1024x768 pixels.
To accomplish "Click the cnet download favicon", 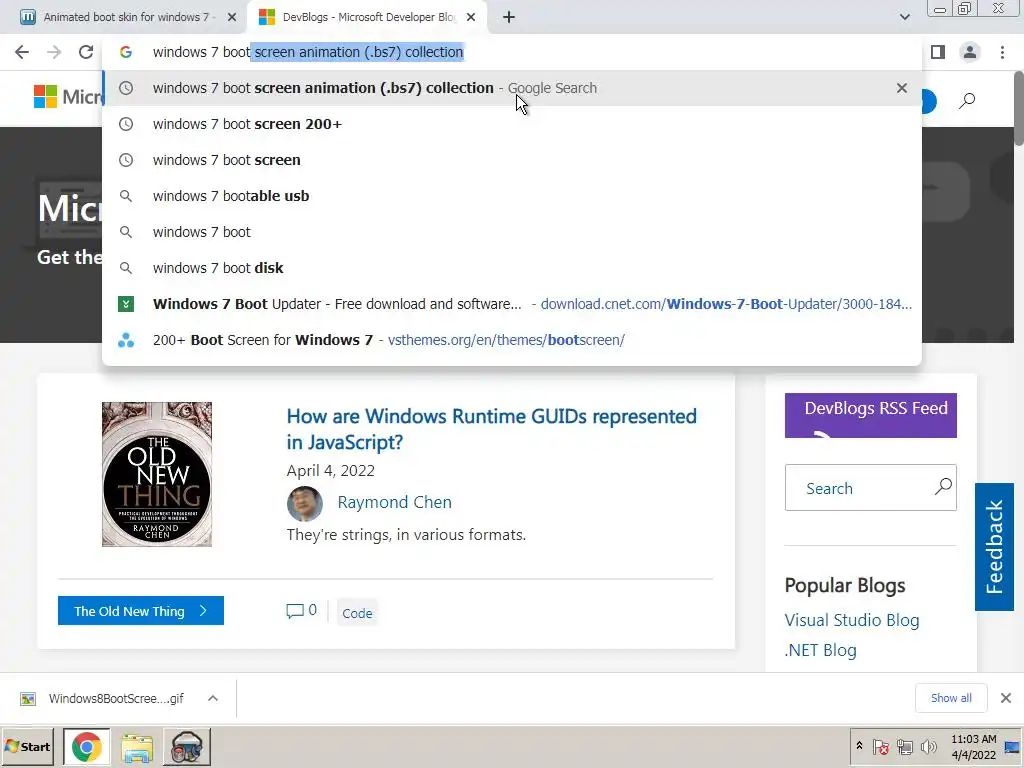I will click(126, 304).
